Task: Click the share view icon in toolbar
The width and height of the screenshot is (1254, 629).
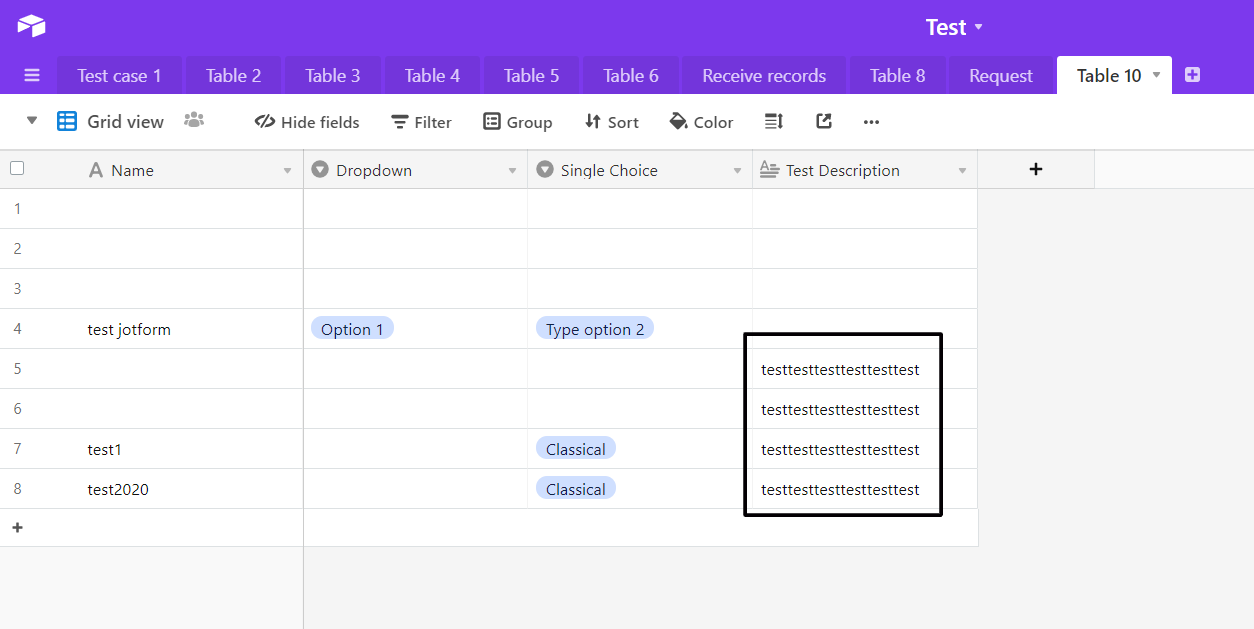Action: pyautogui.click(x=823, y=121)
